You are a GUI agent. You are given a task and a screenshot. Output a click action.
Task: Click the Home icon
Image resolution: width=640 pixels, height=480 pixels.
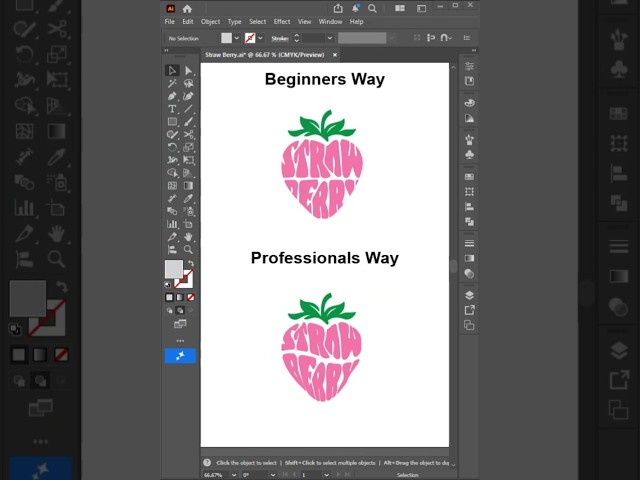point(187,9)
